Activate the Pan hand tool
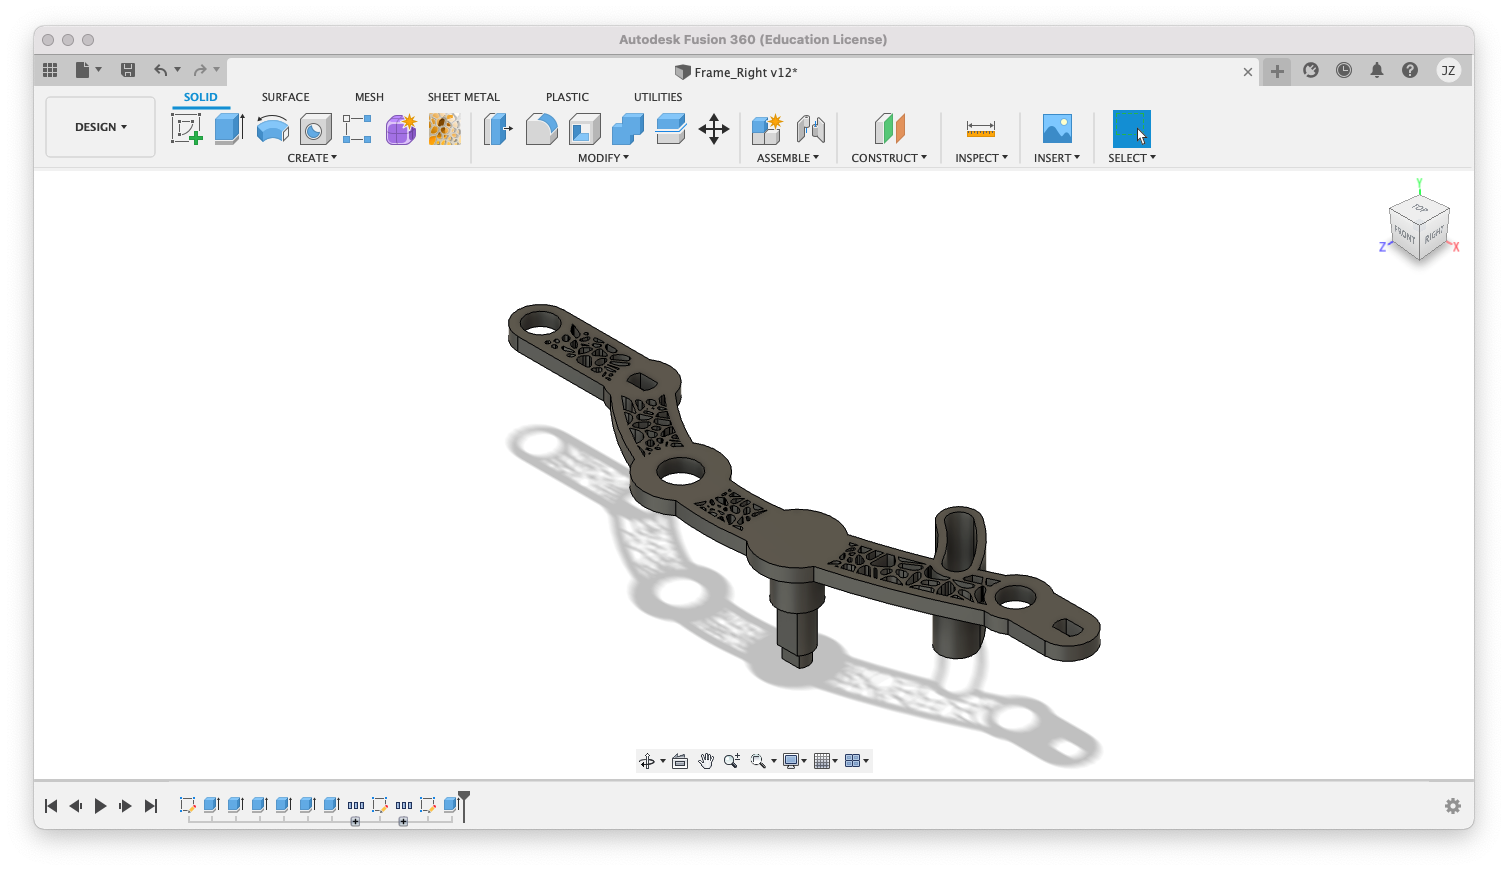1508x871 pixels. pyautogui.click(x=706, y=761)
